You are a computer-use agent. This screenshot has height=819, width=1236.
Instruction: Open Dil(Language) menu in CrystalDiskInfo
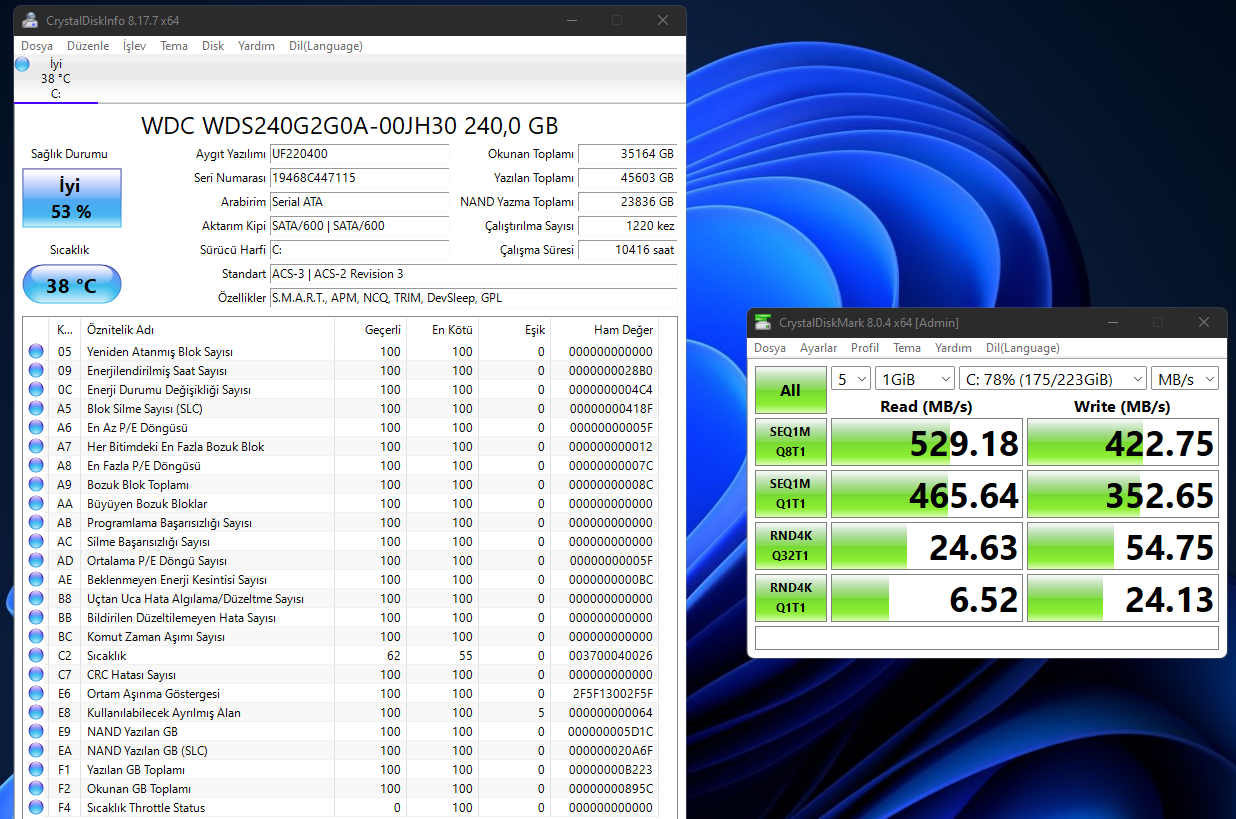tap(326, 46)
